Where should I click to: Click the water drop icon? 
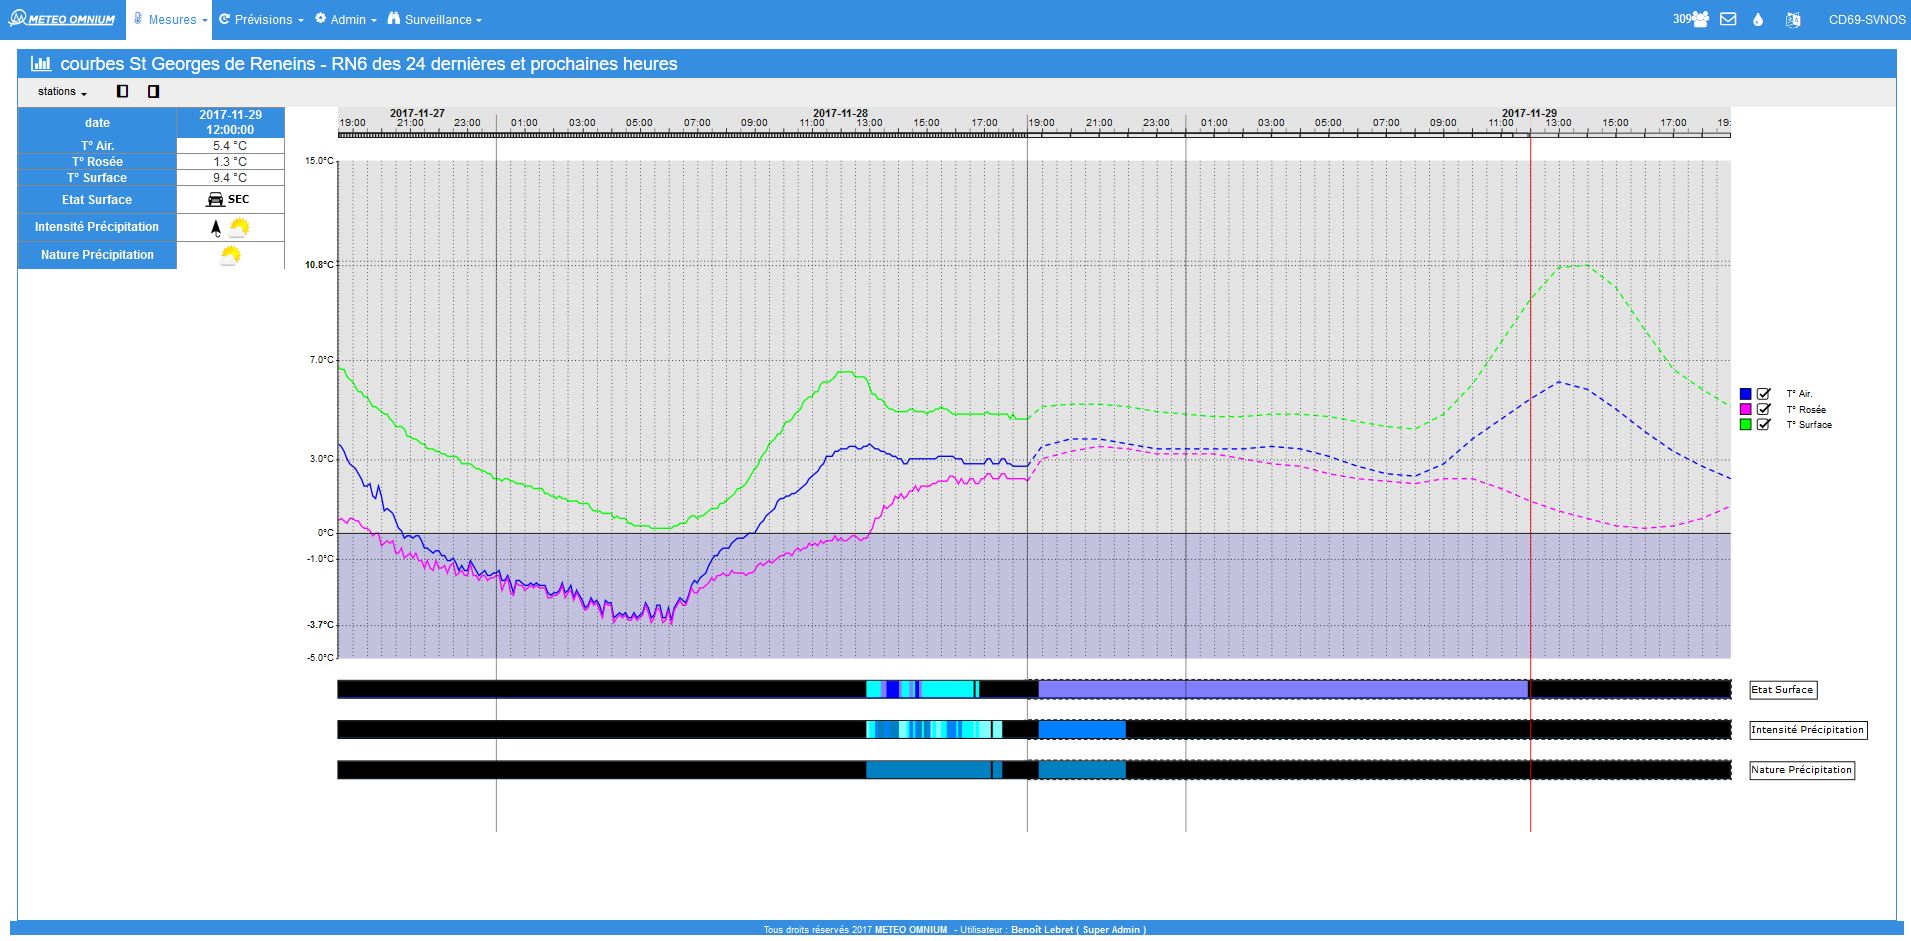coord(1758,19)
